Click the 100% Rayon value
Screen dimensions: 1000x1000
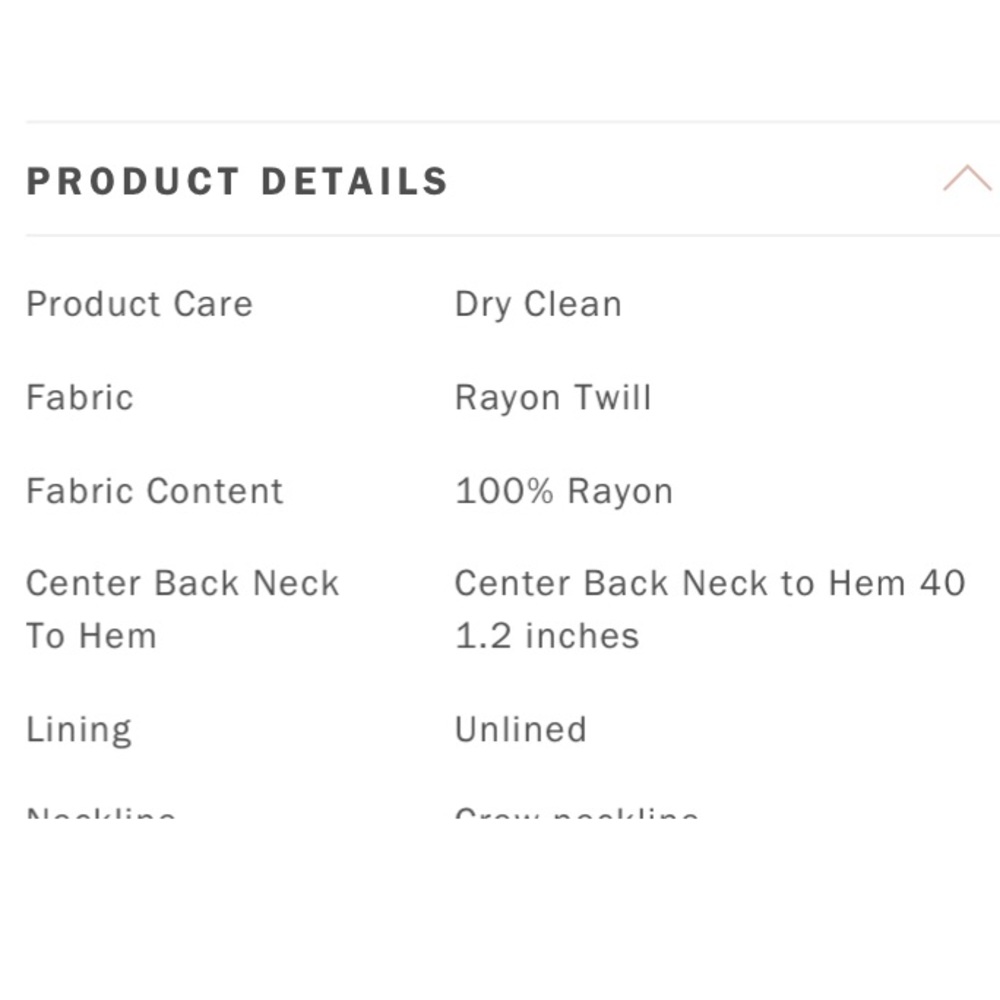pyautogui.click(x=564, y=492)
